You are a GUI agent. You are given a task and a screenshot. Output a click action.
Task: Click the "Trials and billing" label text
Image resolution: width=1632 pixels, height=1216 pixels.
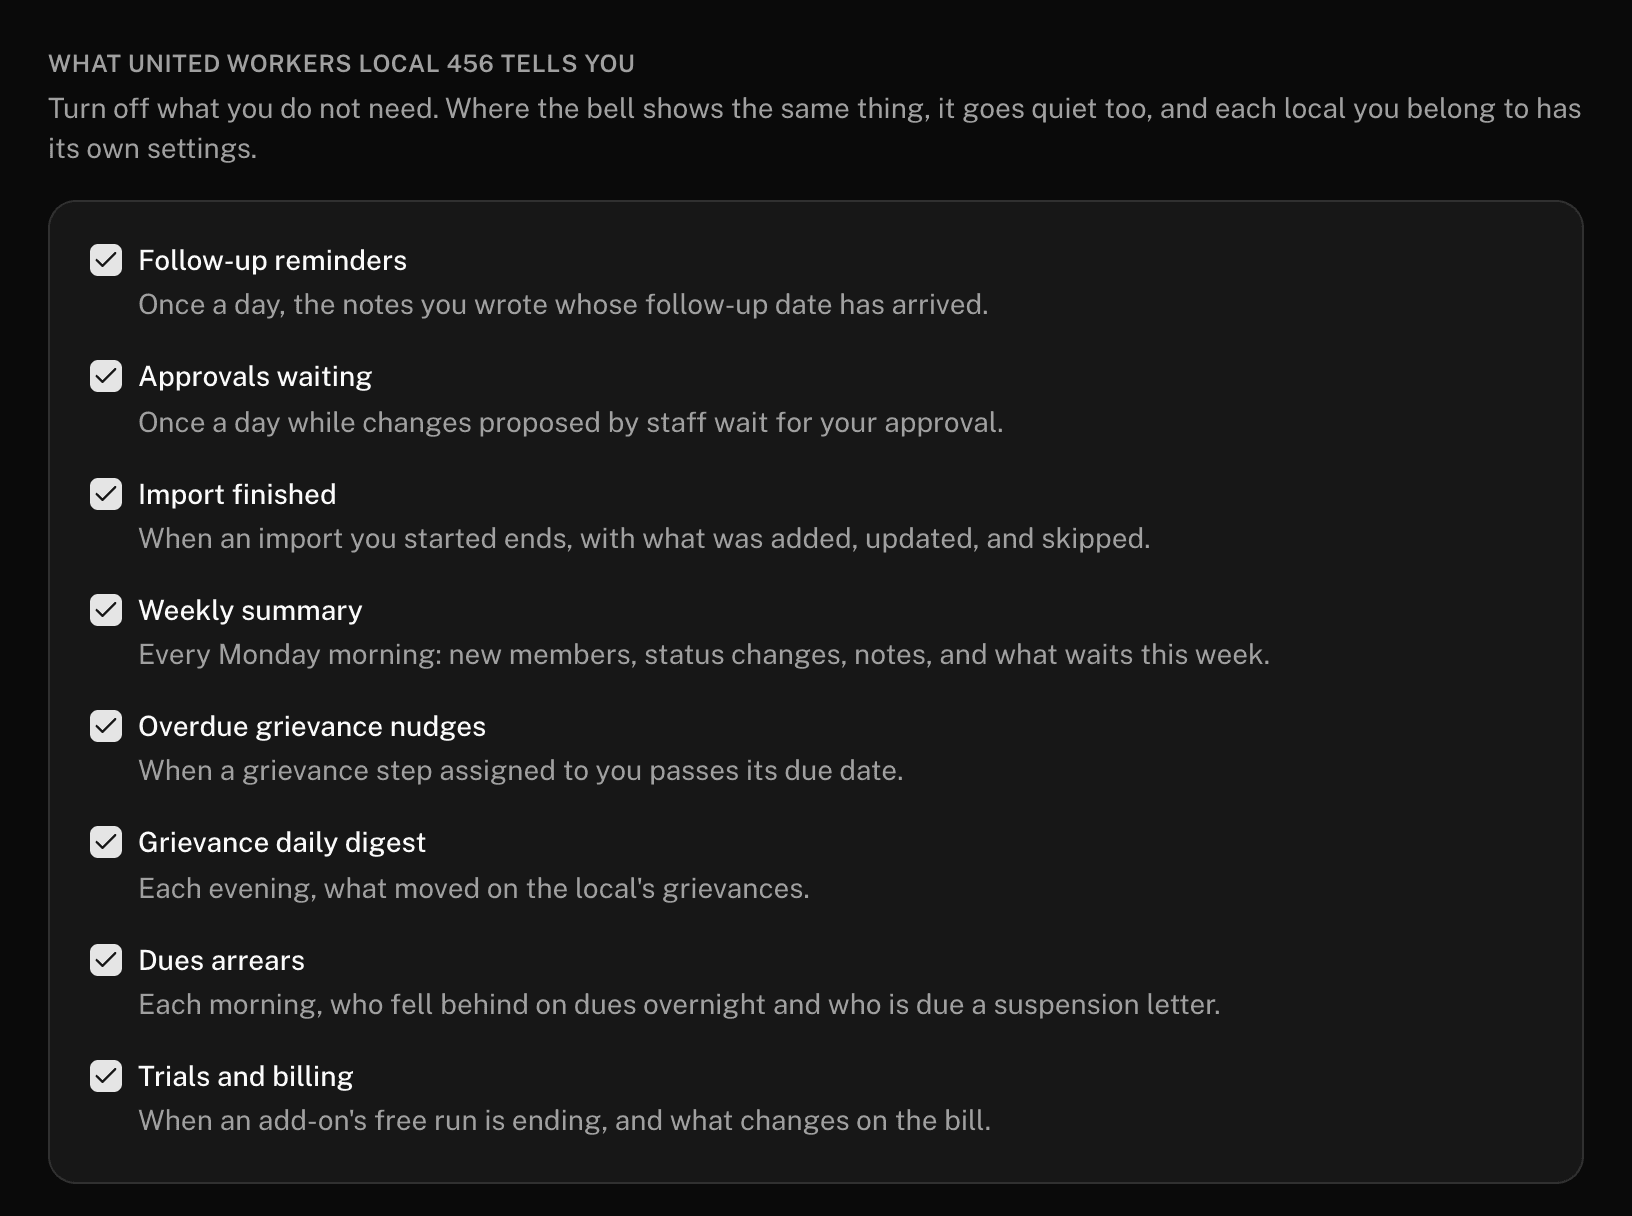point(246,1076)
